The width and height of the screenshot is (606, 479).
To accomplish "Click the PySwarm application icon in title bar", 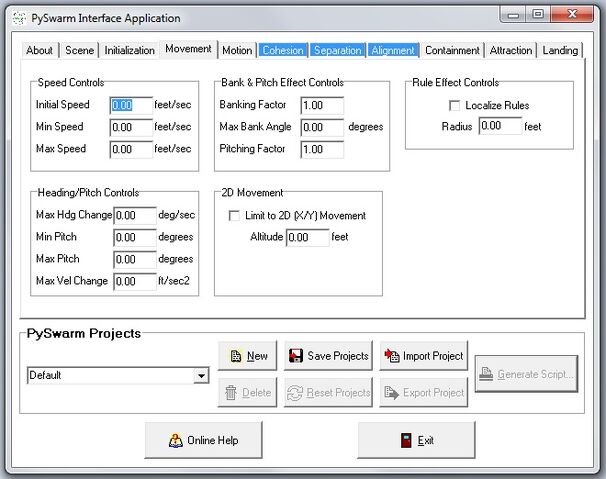I will click(x=19, y=18).
